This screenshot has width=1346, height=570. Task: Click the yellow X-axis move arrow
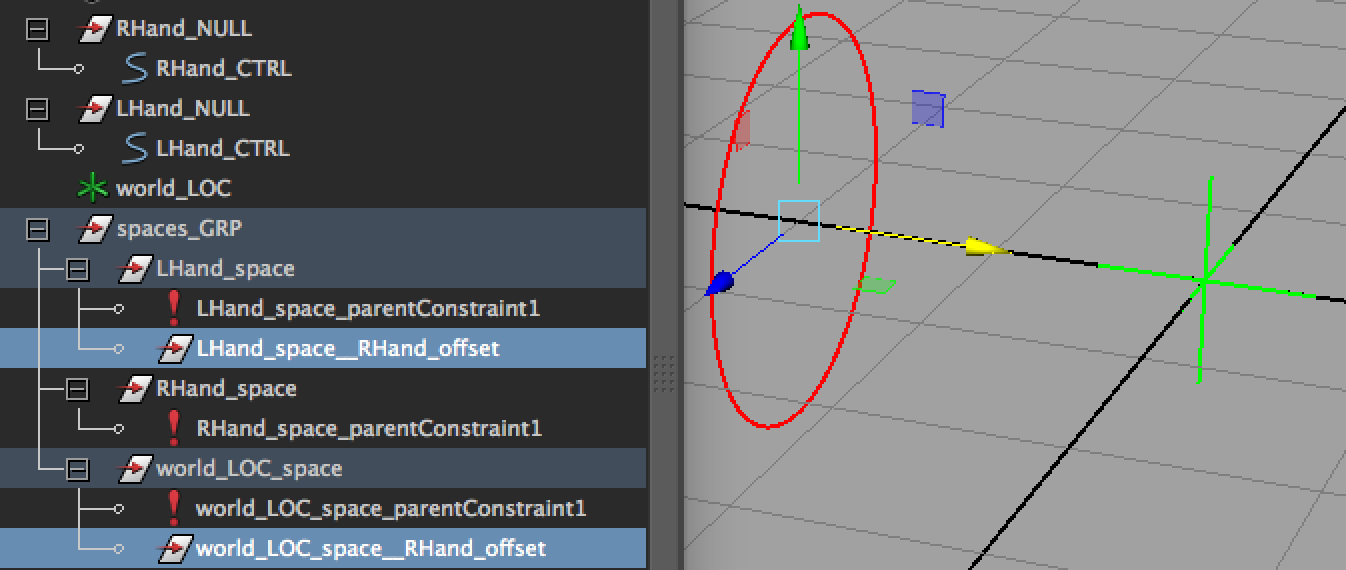click(988, 247)
